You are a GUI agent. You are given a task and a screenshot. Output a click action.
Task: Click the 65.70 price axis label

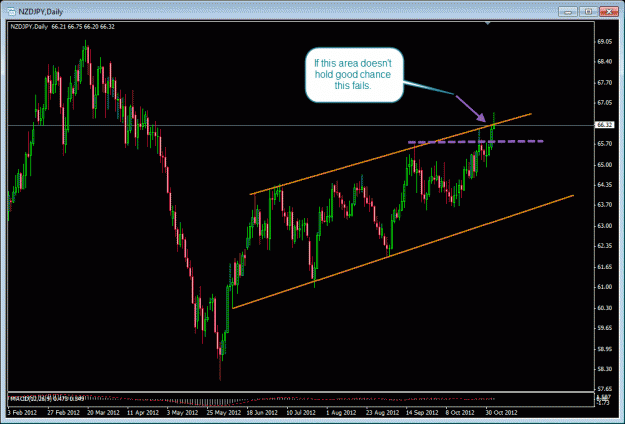click(x=605, y=144)
